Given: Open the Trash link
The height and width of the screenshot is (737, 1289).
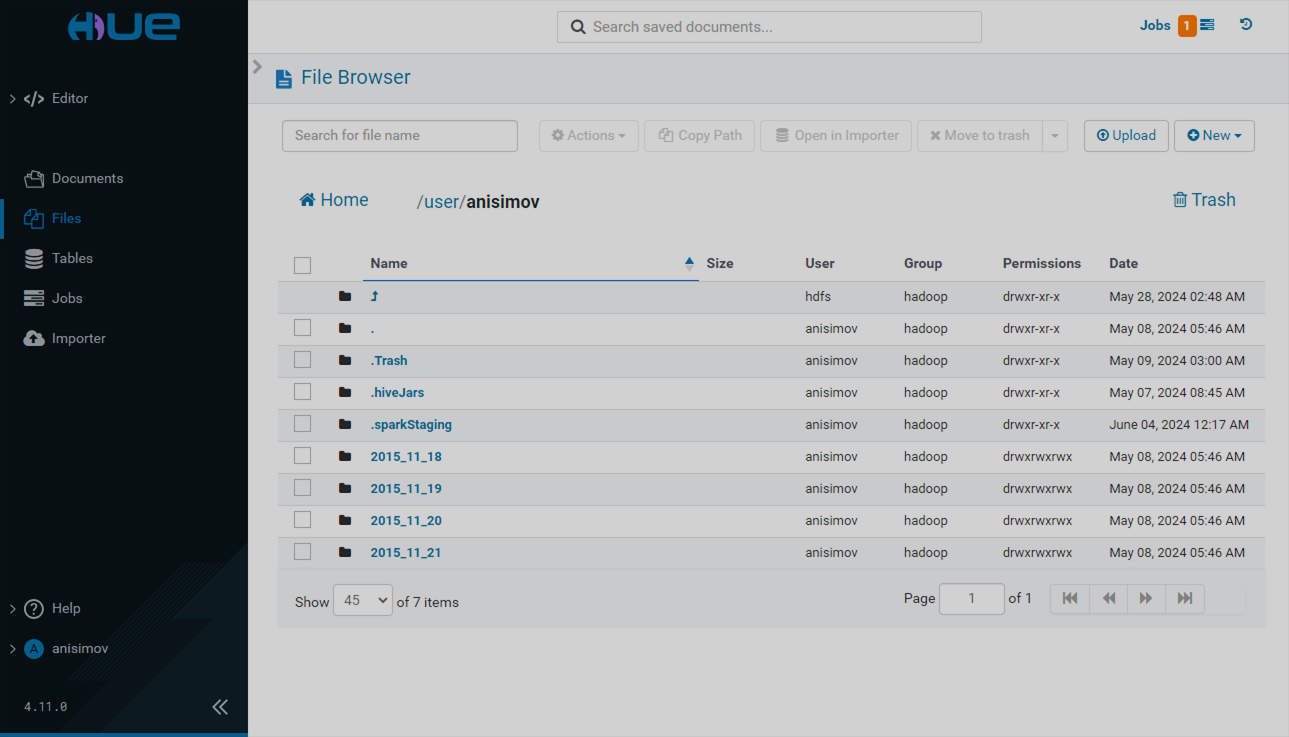Looking at the screenshot, I should (1204, 200).
